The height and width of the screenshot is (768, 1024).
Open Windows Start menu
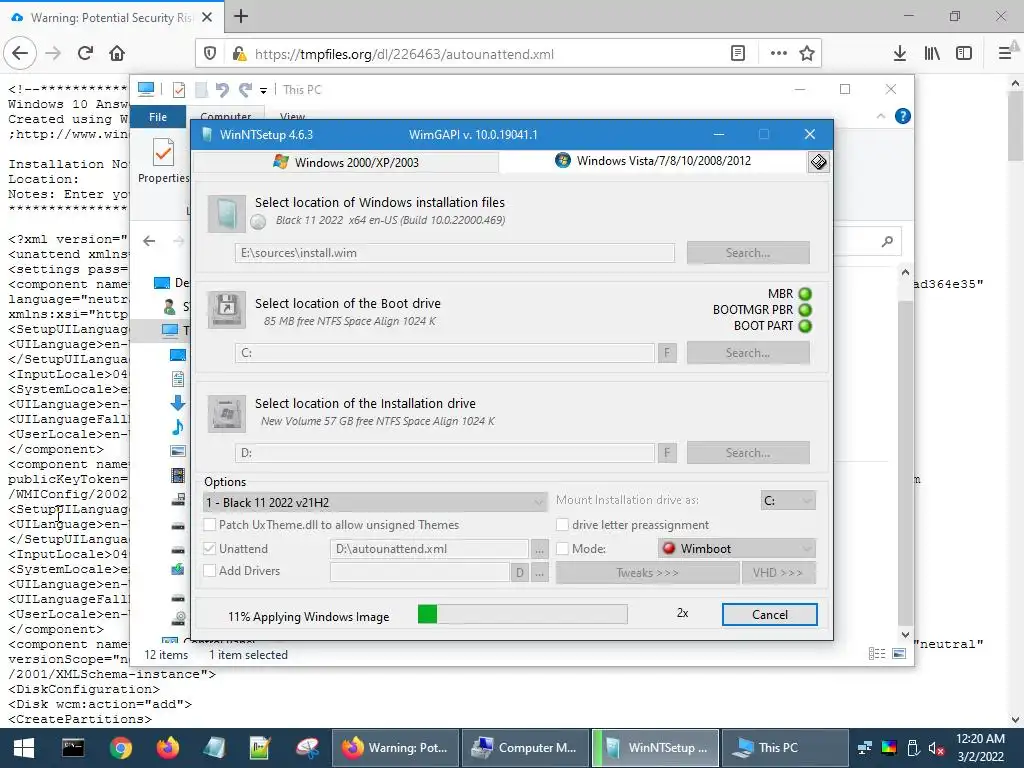coord(24,748)
